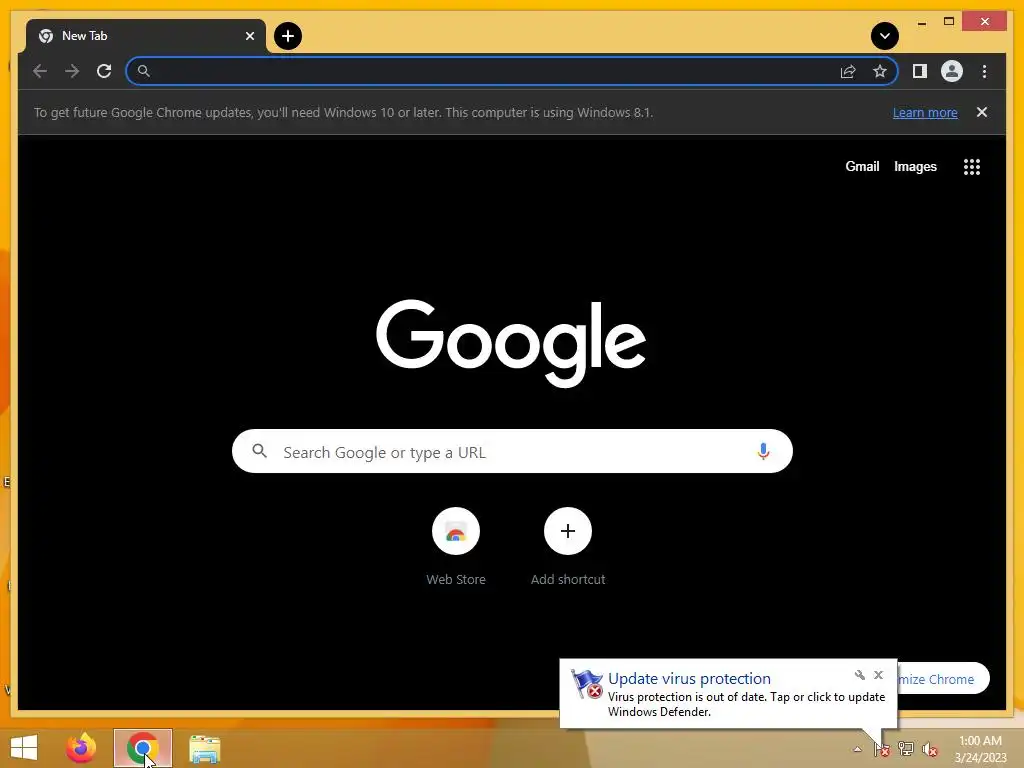Minimize the Chrome window
Viewport: 1024px width, 768px height.
(x=921, y=22)
